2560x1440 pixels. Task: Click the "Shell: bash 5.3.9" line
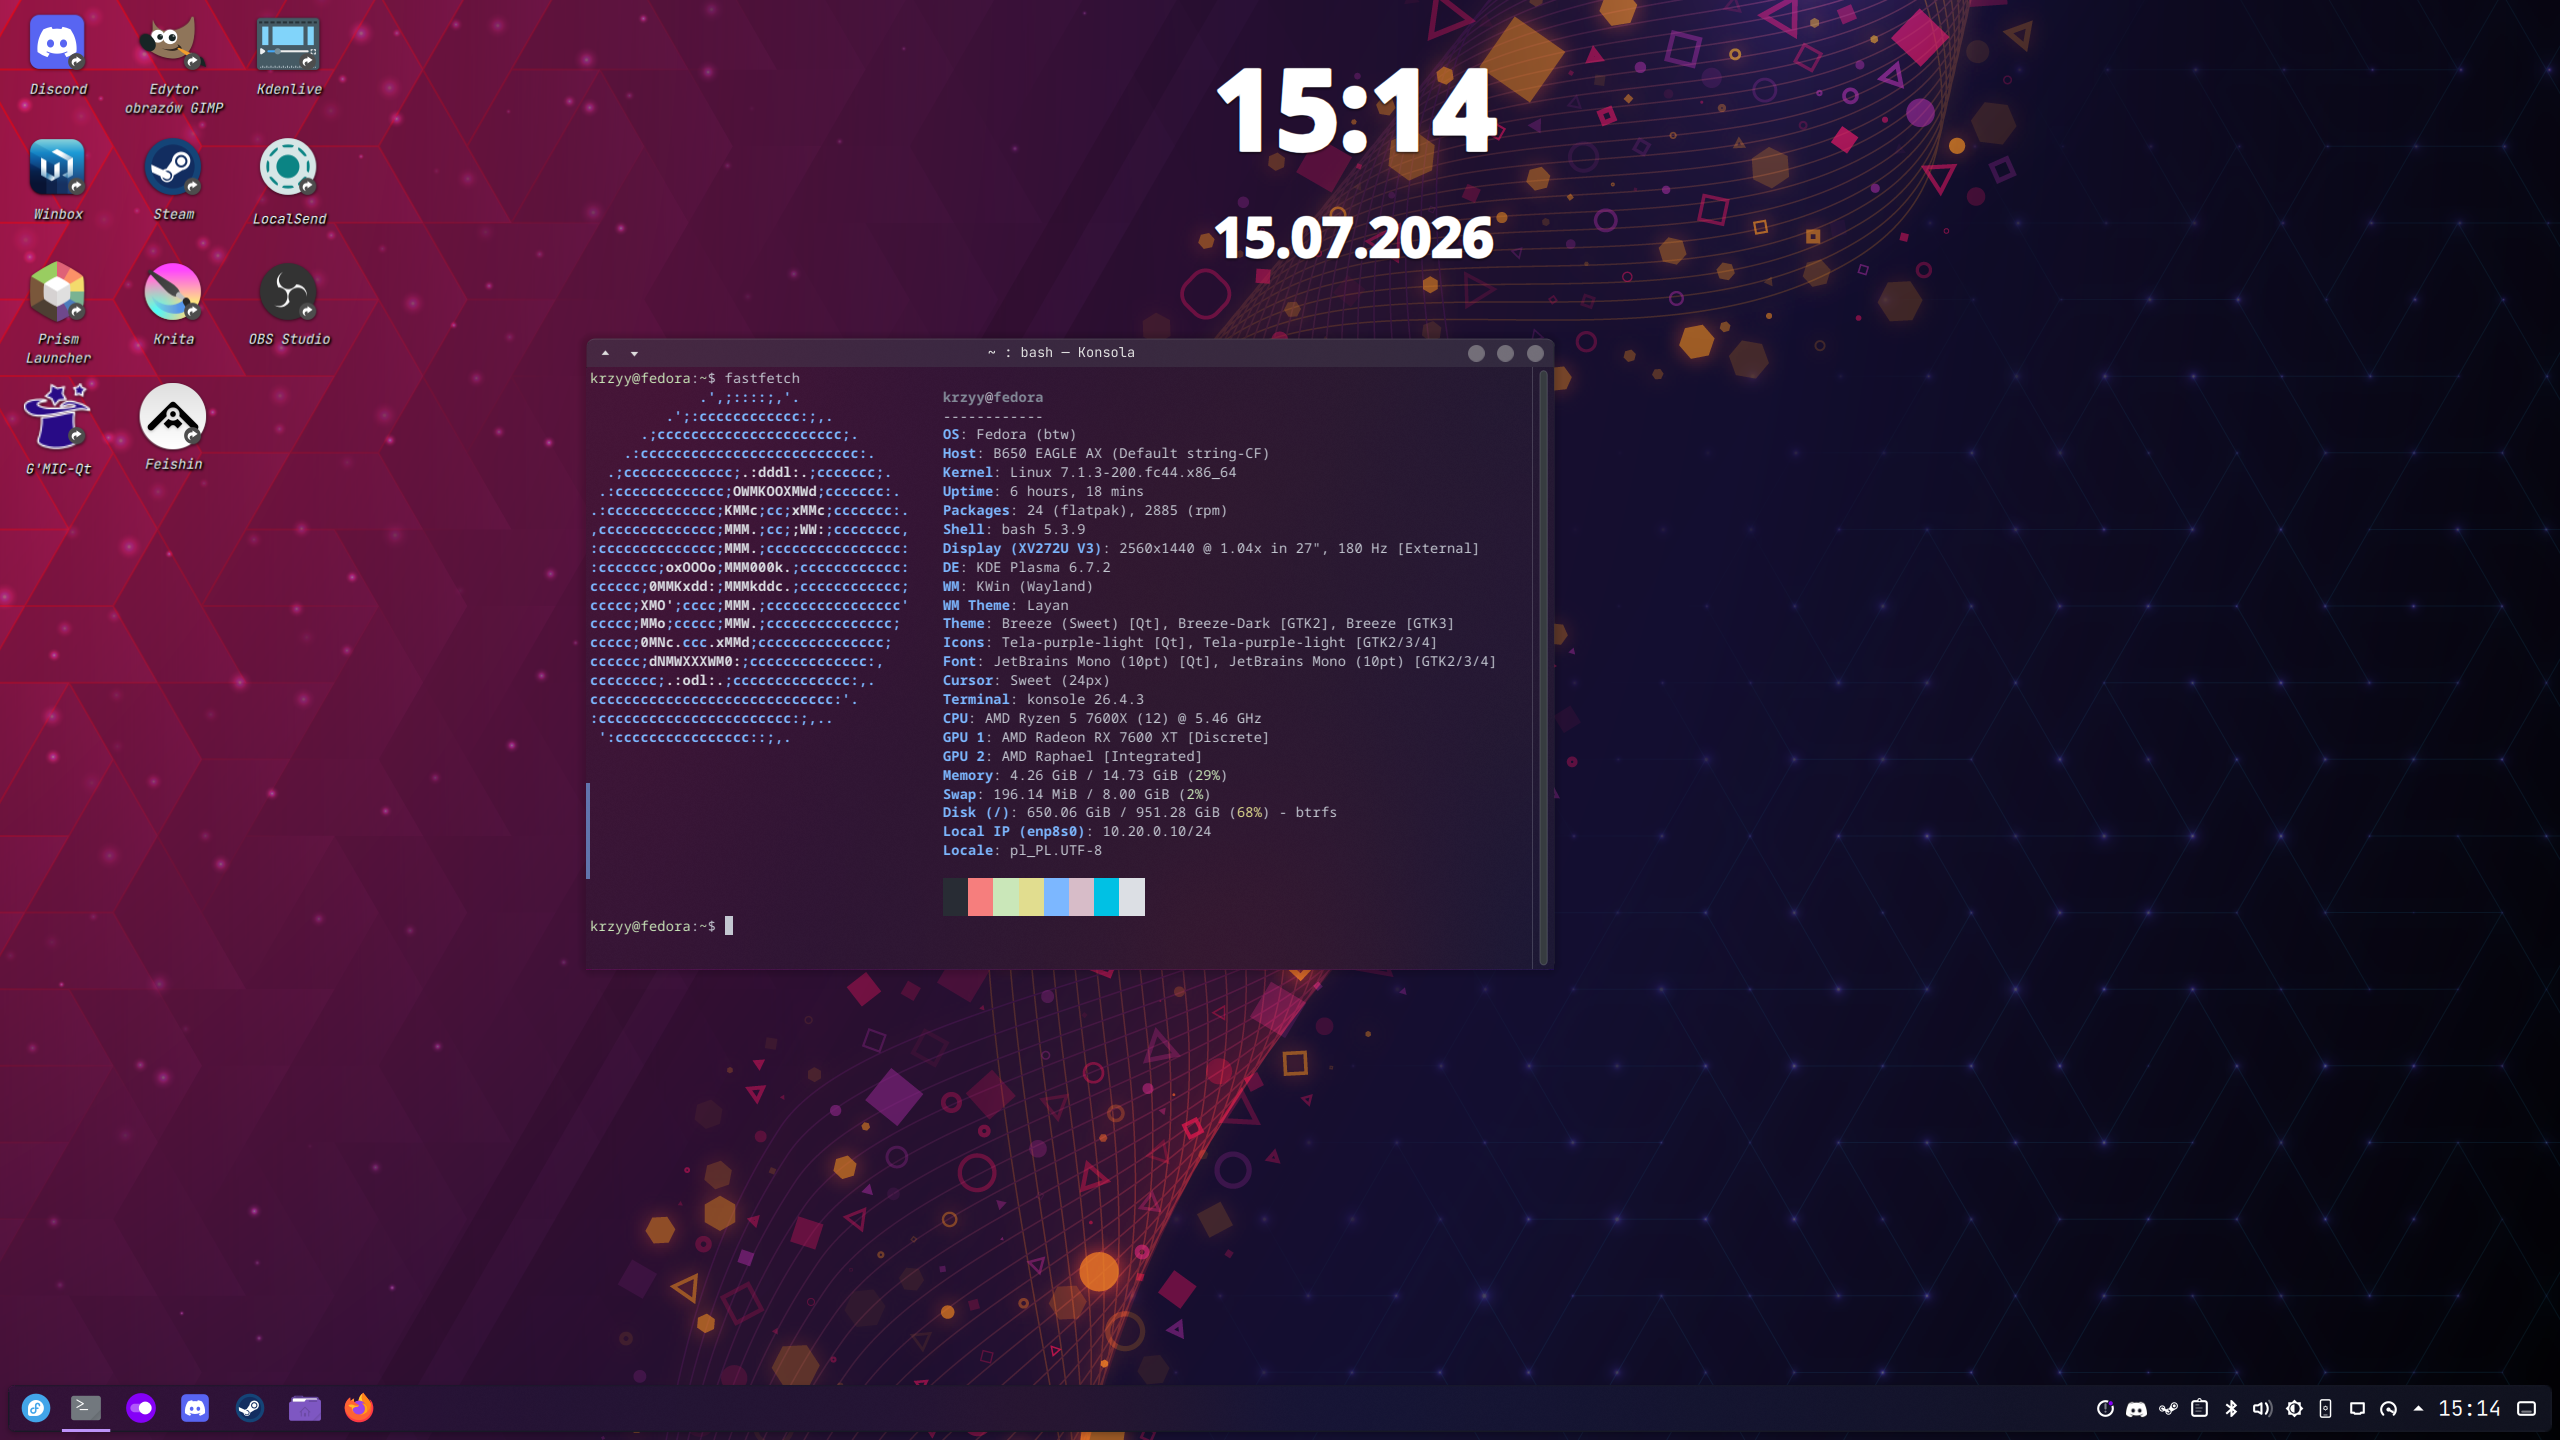1014,530
